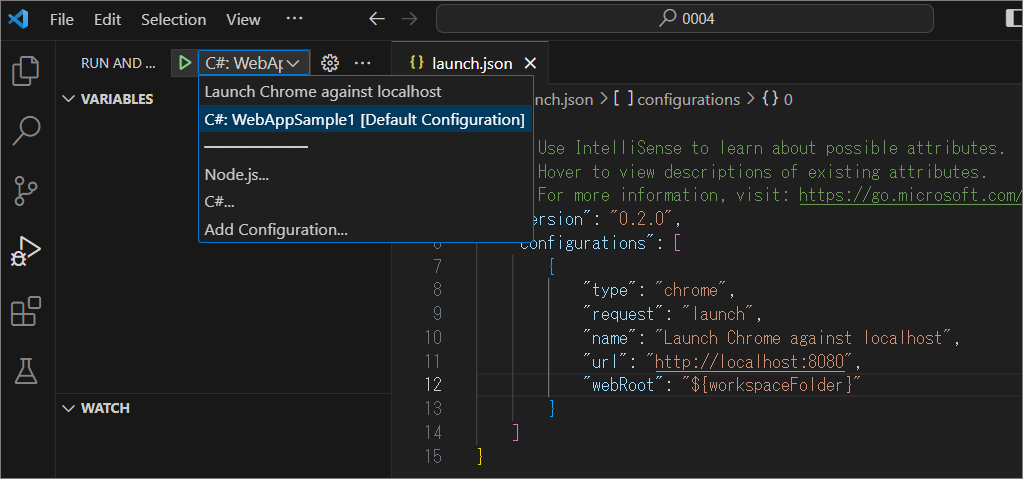The width and height of the screenshot is (1023, 479).
Task: Click the Run and Debug more actions ellipsis
Action: (x=362, y=63)
